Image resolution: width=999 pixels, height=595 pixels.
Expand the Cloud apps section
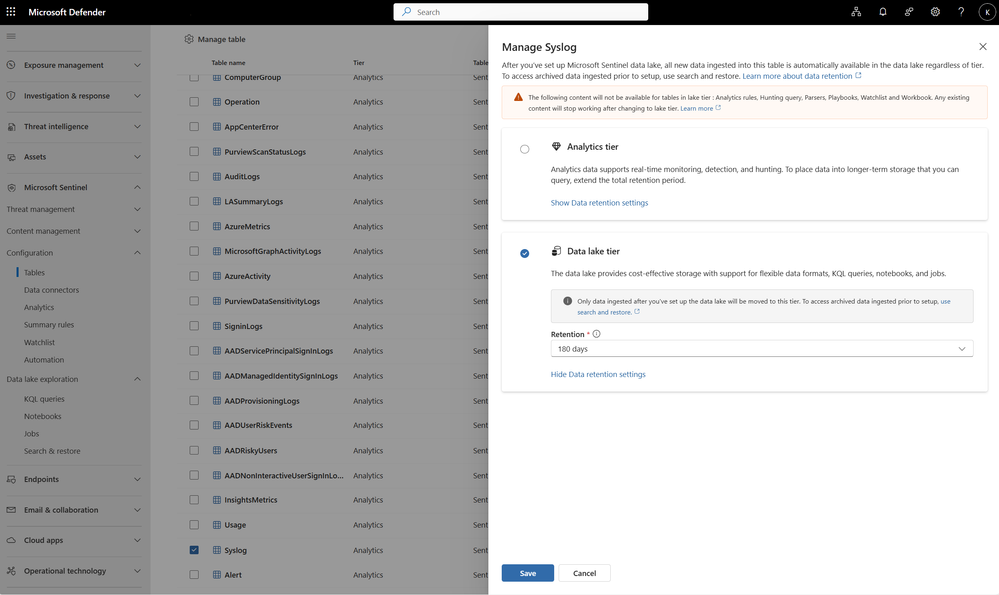(x=137, y=540)
